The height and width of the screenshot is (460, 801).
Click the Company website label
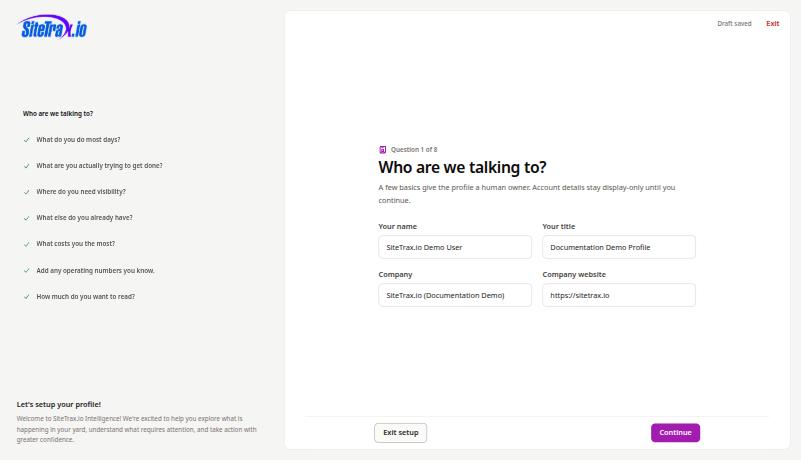click(574, 274)
